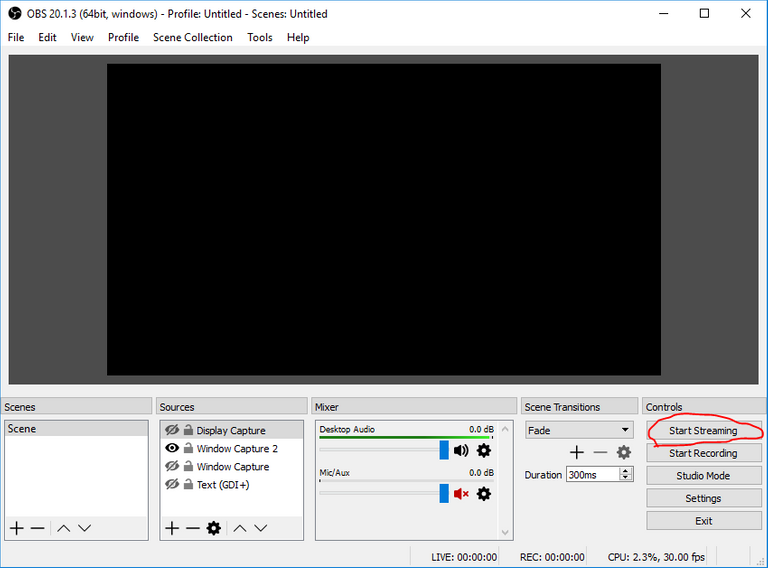Open the Tools menu
Screen dimensions: 768x568
point(260,38)
